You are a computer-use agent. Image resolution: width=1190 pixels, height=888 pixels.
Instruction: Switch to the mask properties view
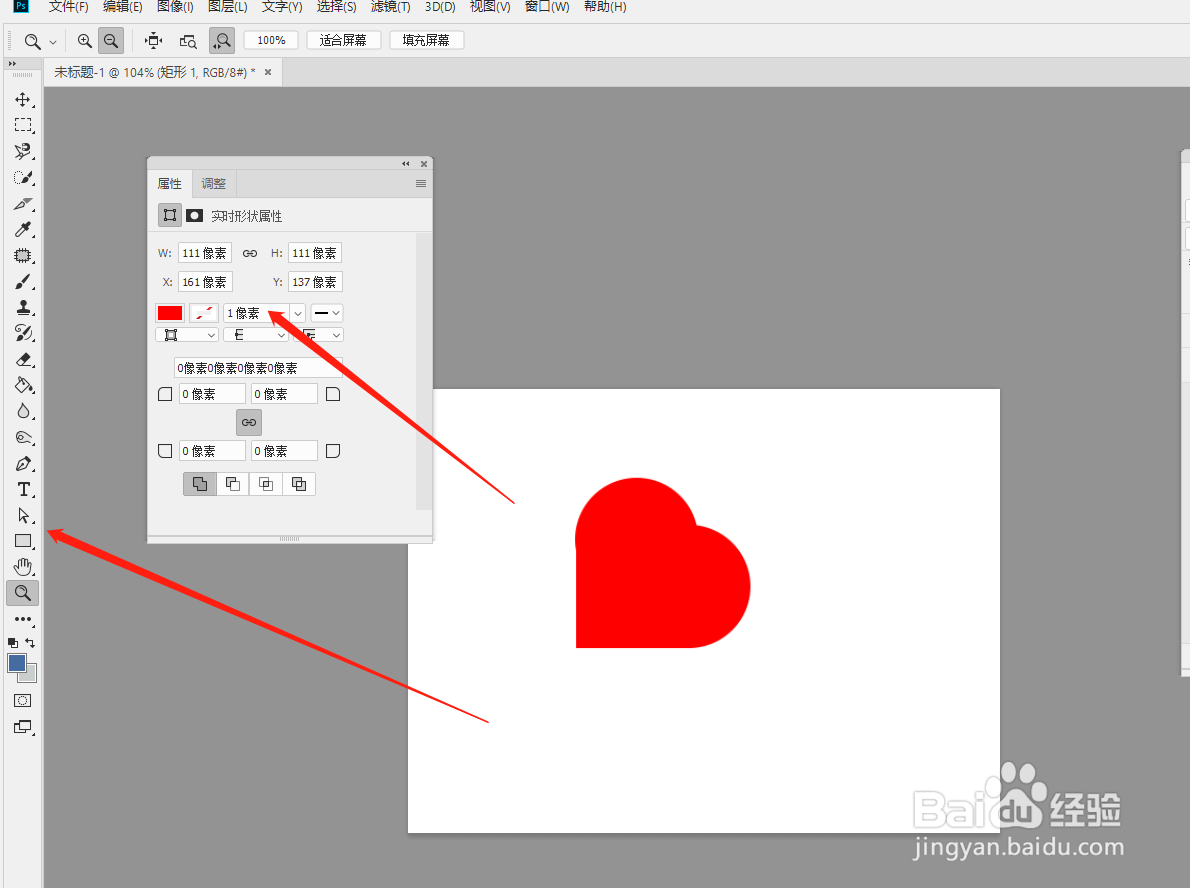pos(194,215)
